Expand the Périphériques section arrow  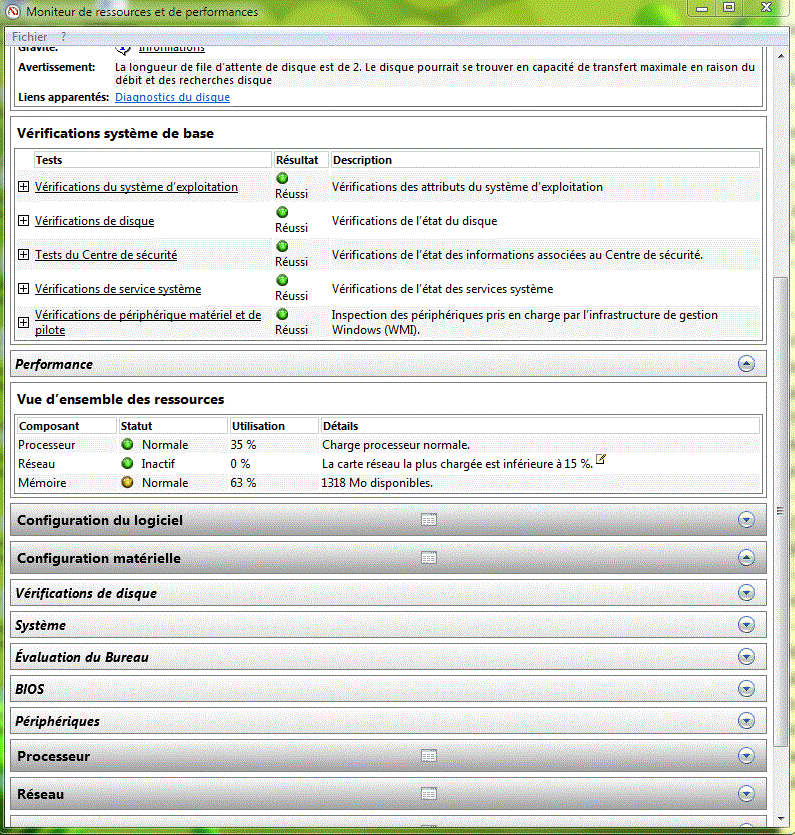[746, 721]
